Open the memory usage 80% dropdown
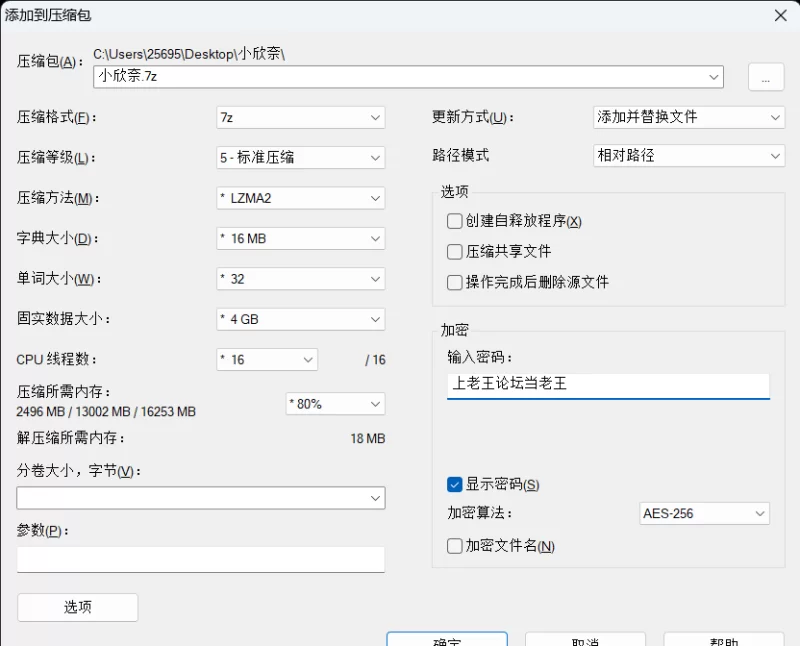 click(335, 404)
